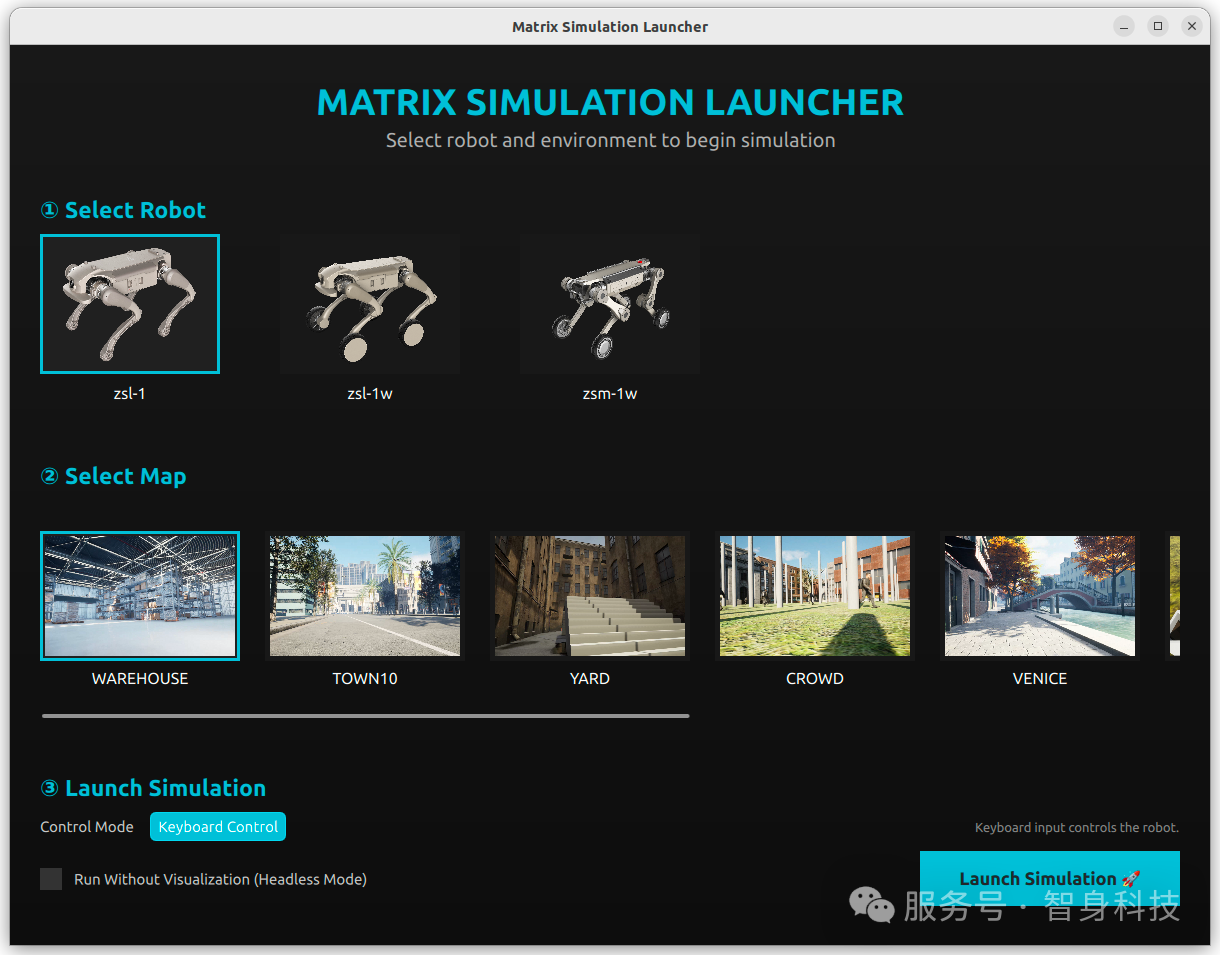This screenshot has width=1220, height=955.
Task: Maximize the launcher window
Action: 1158,27
